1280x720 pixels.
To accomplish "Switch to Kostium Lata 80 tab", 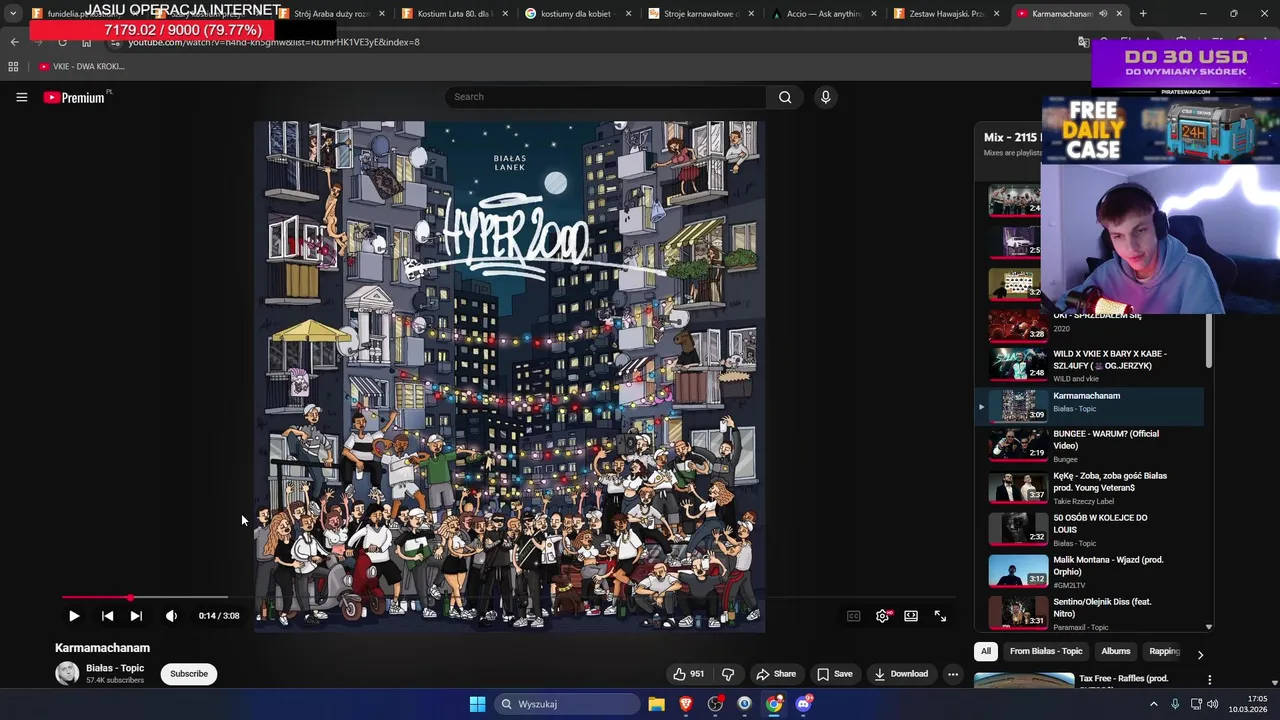I will [x=455, y=14].
